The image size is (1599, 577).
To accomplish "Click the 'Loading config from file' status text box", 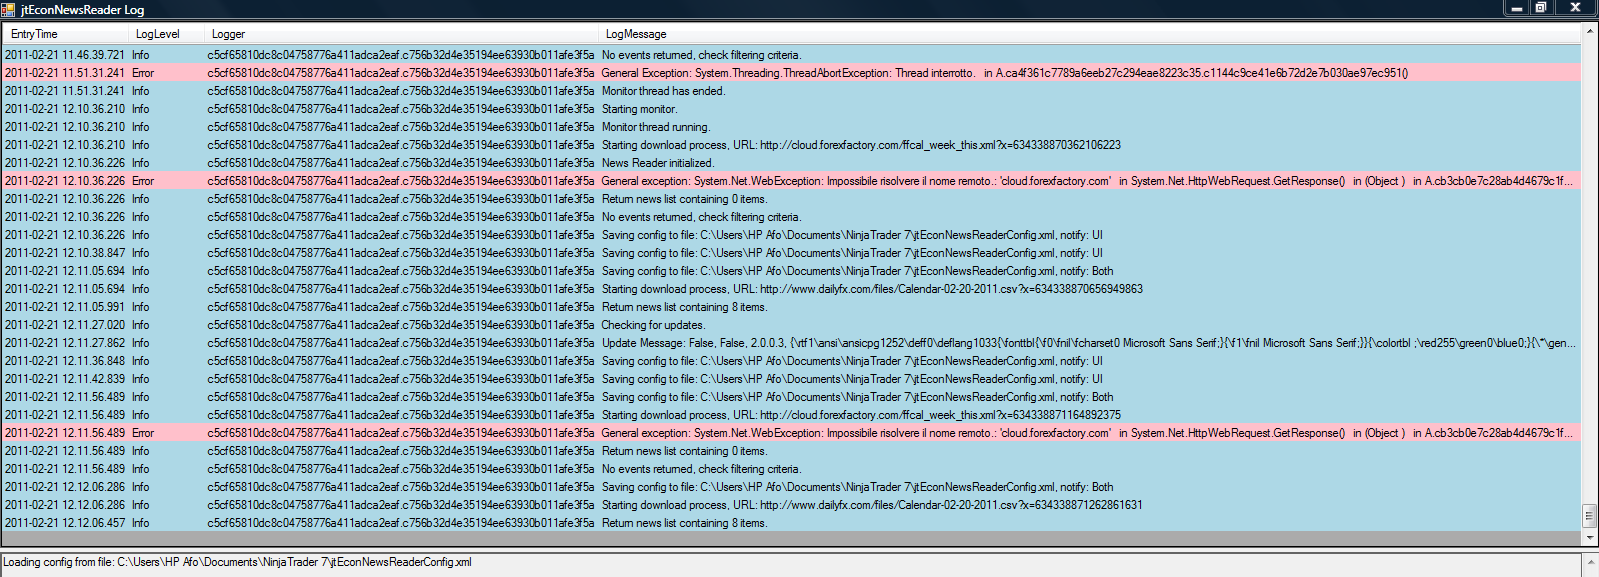I will pos(790,564).
